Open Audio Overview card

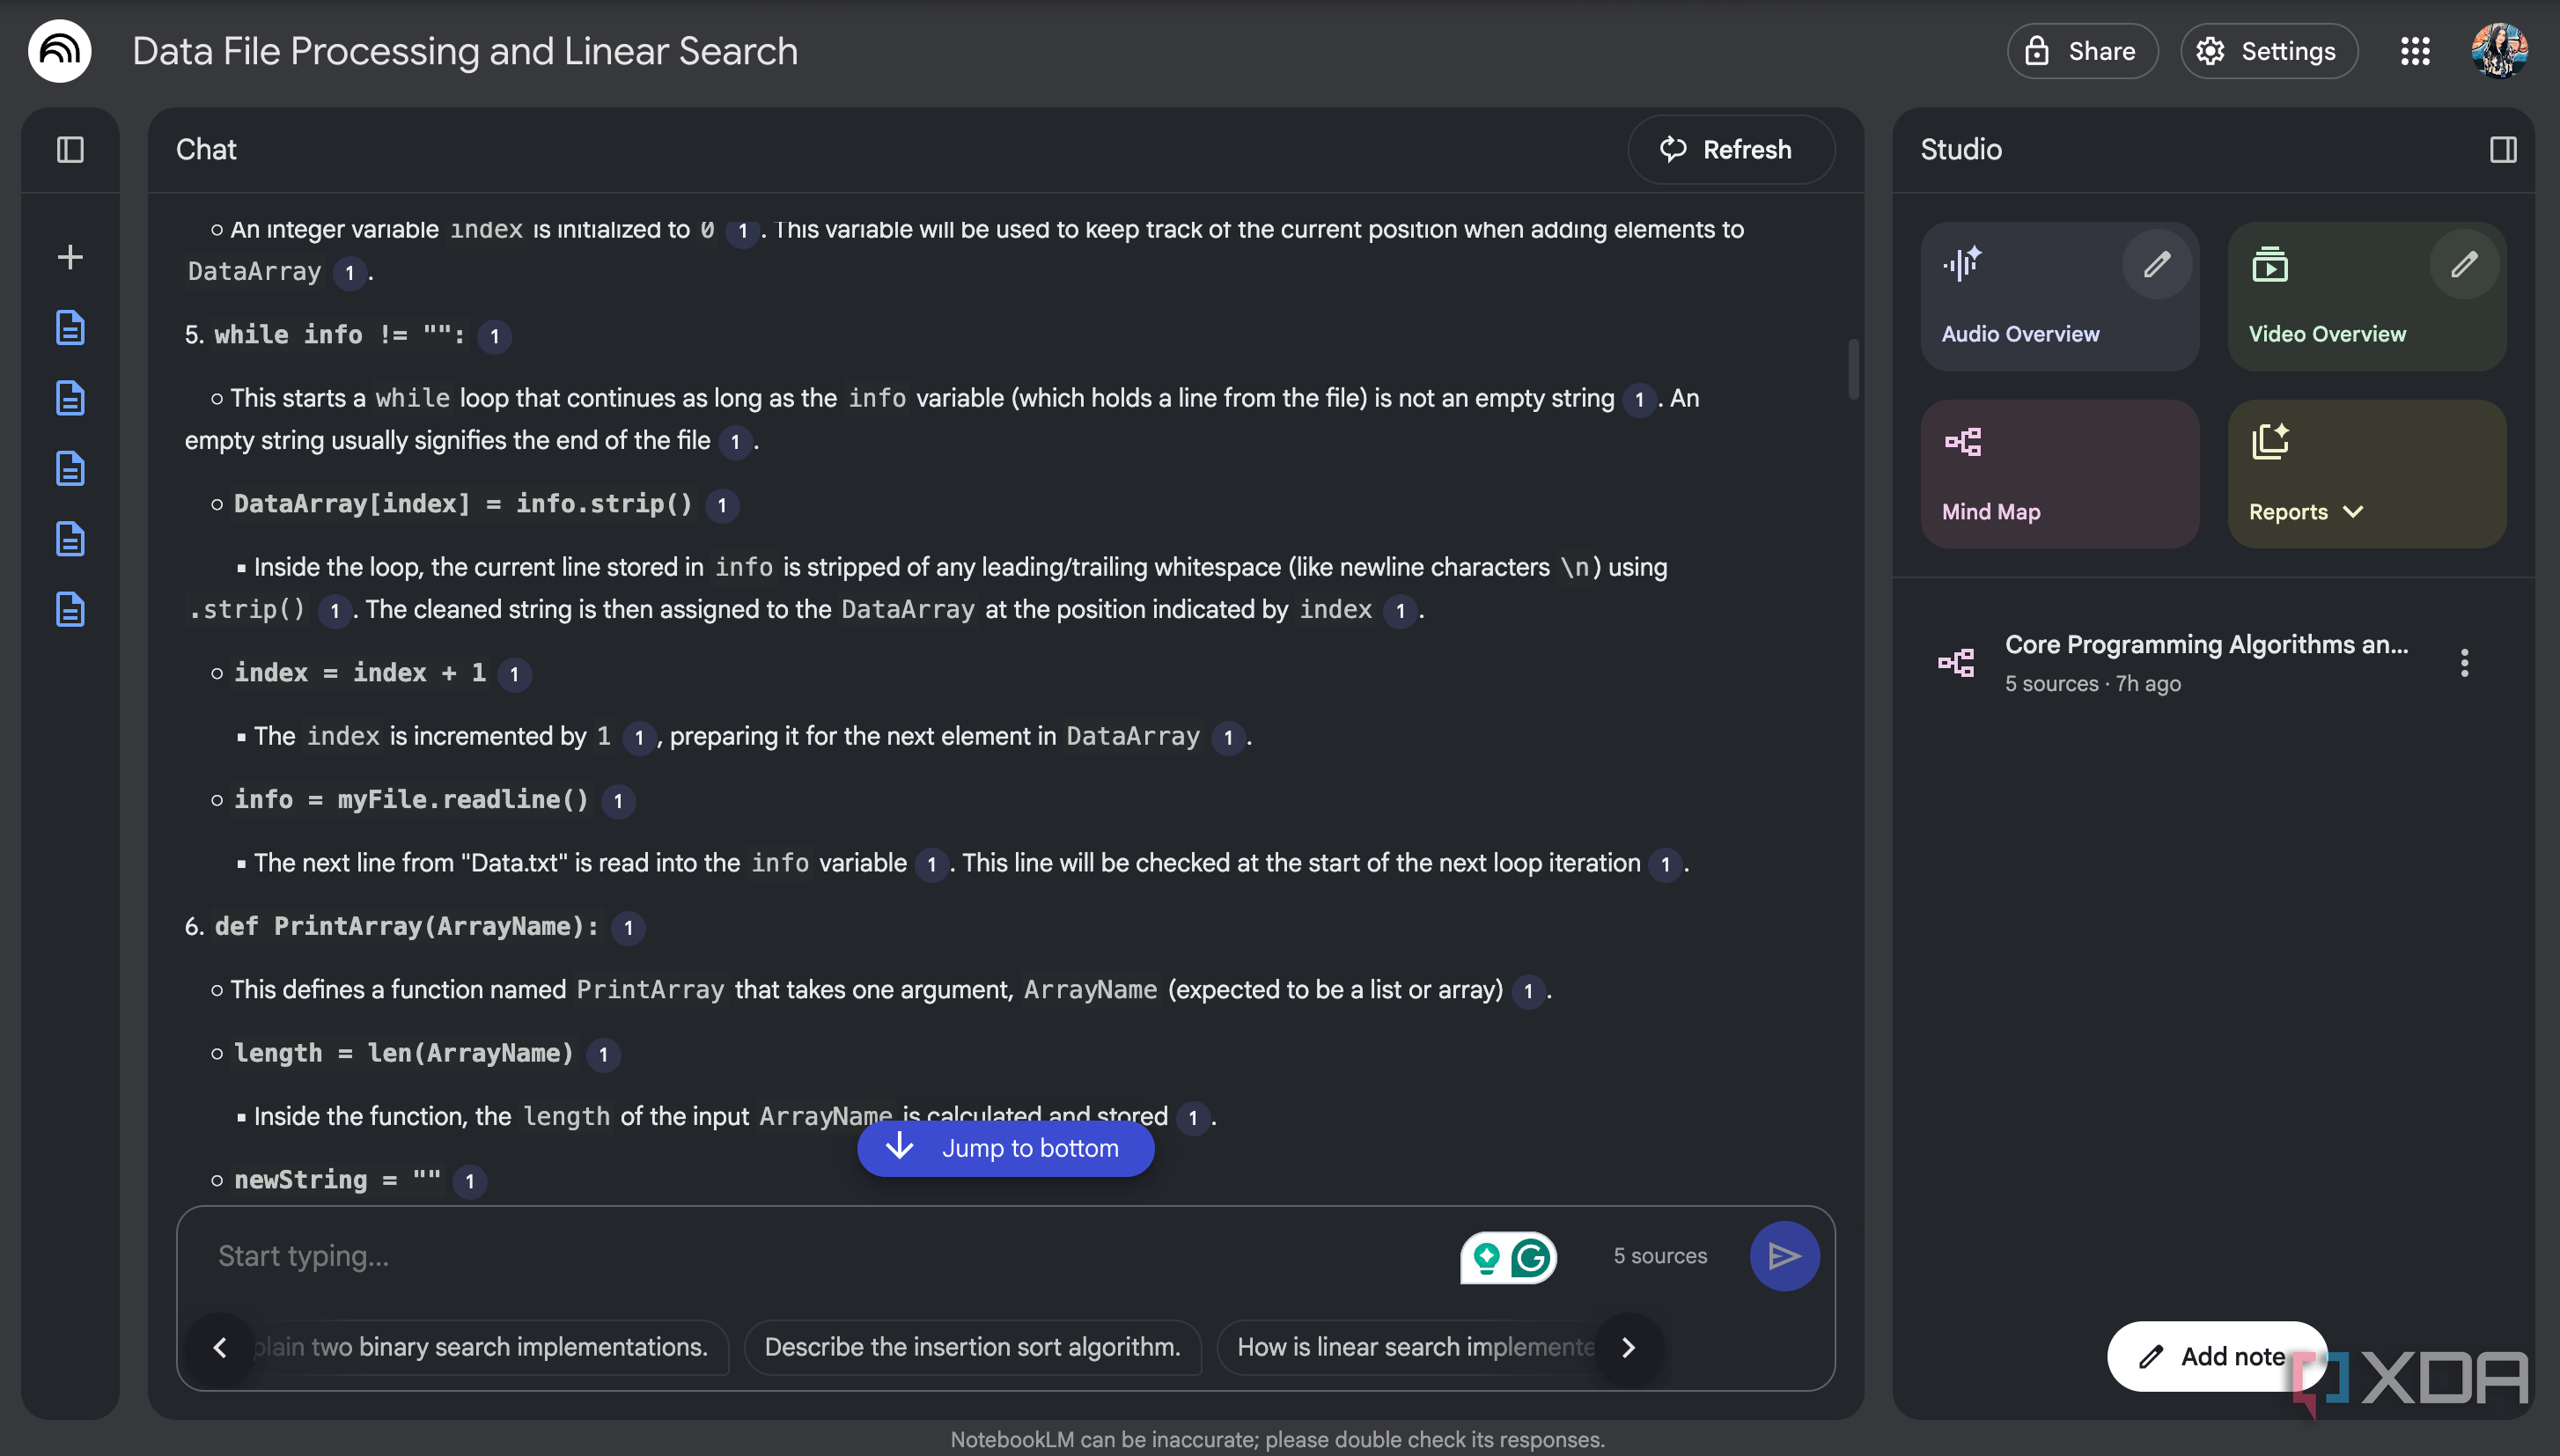pyautogui.click(x=2059, y=296)
